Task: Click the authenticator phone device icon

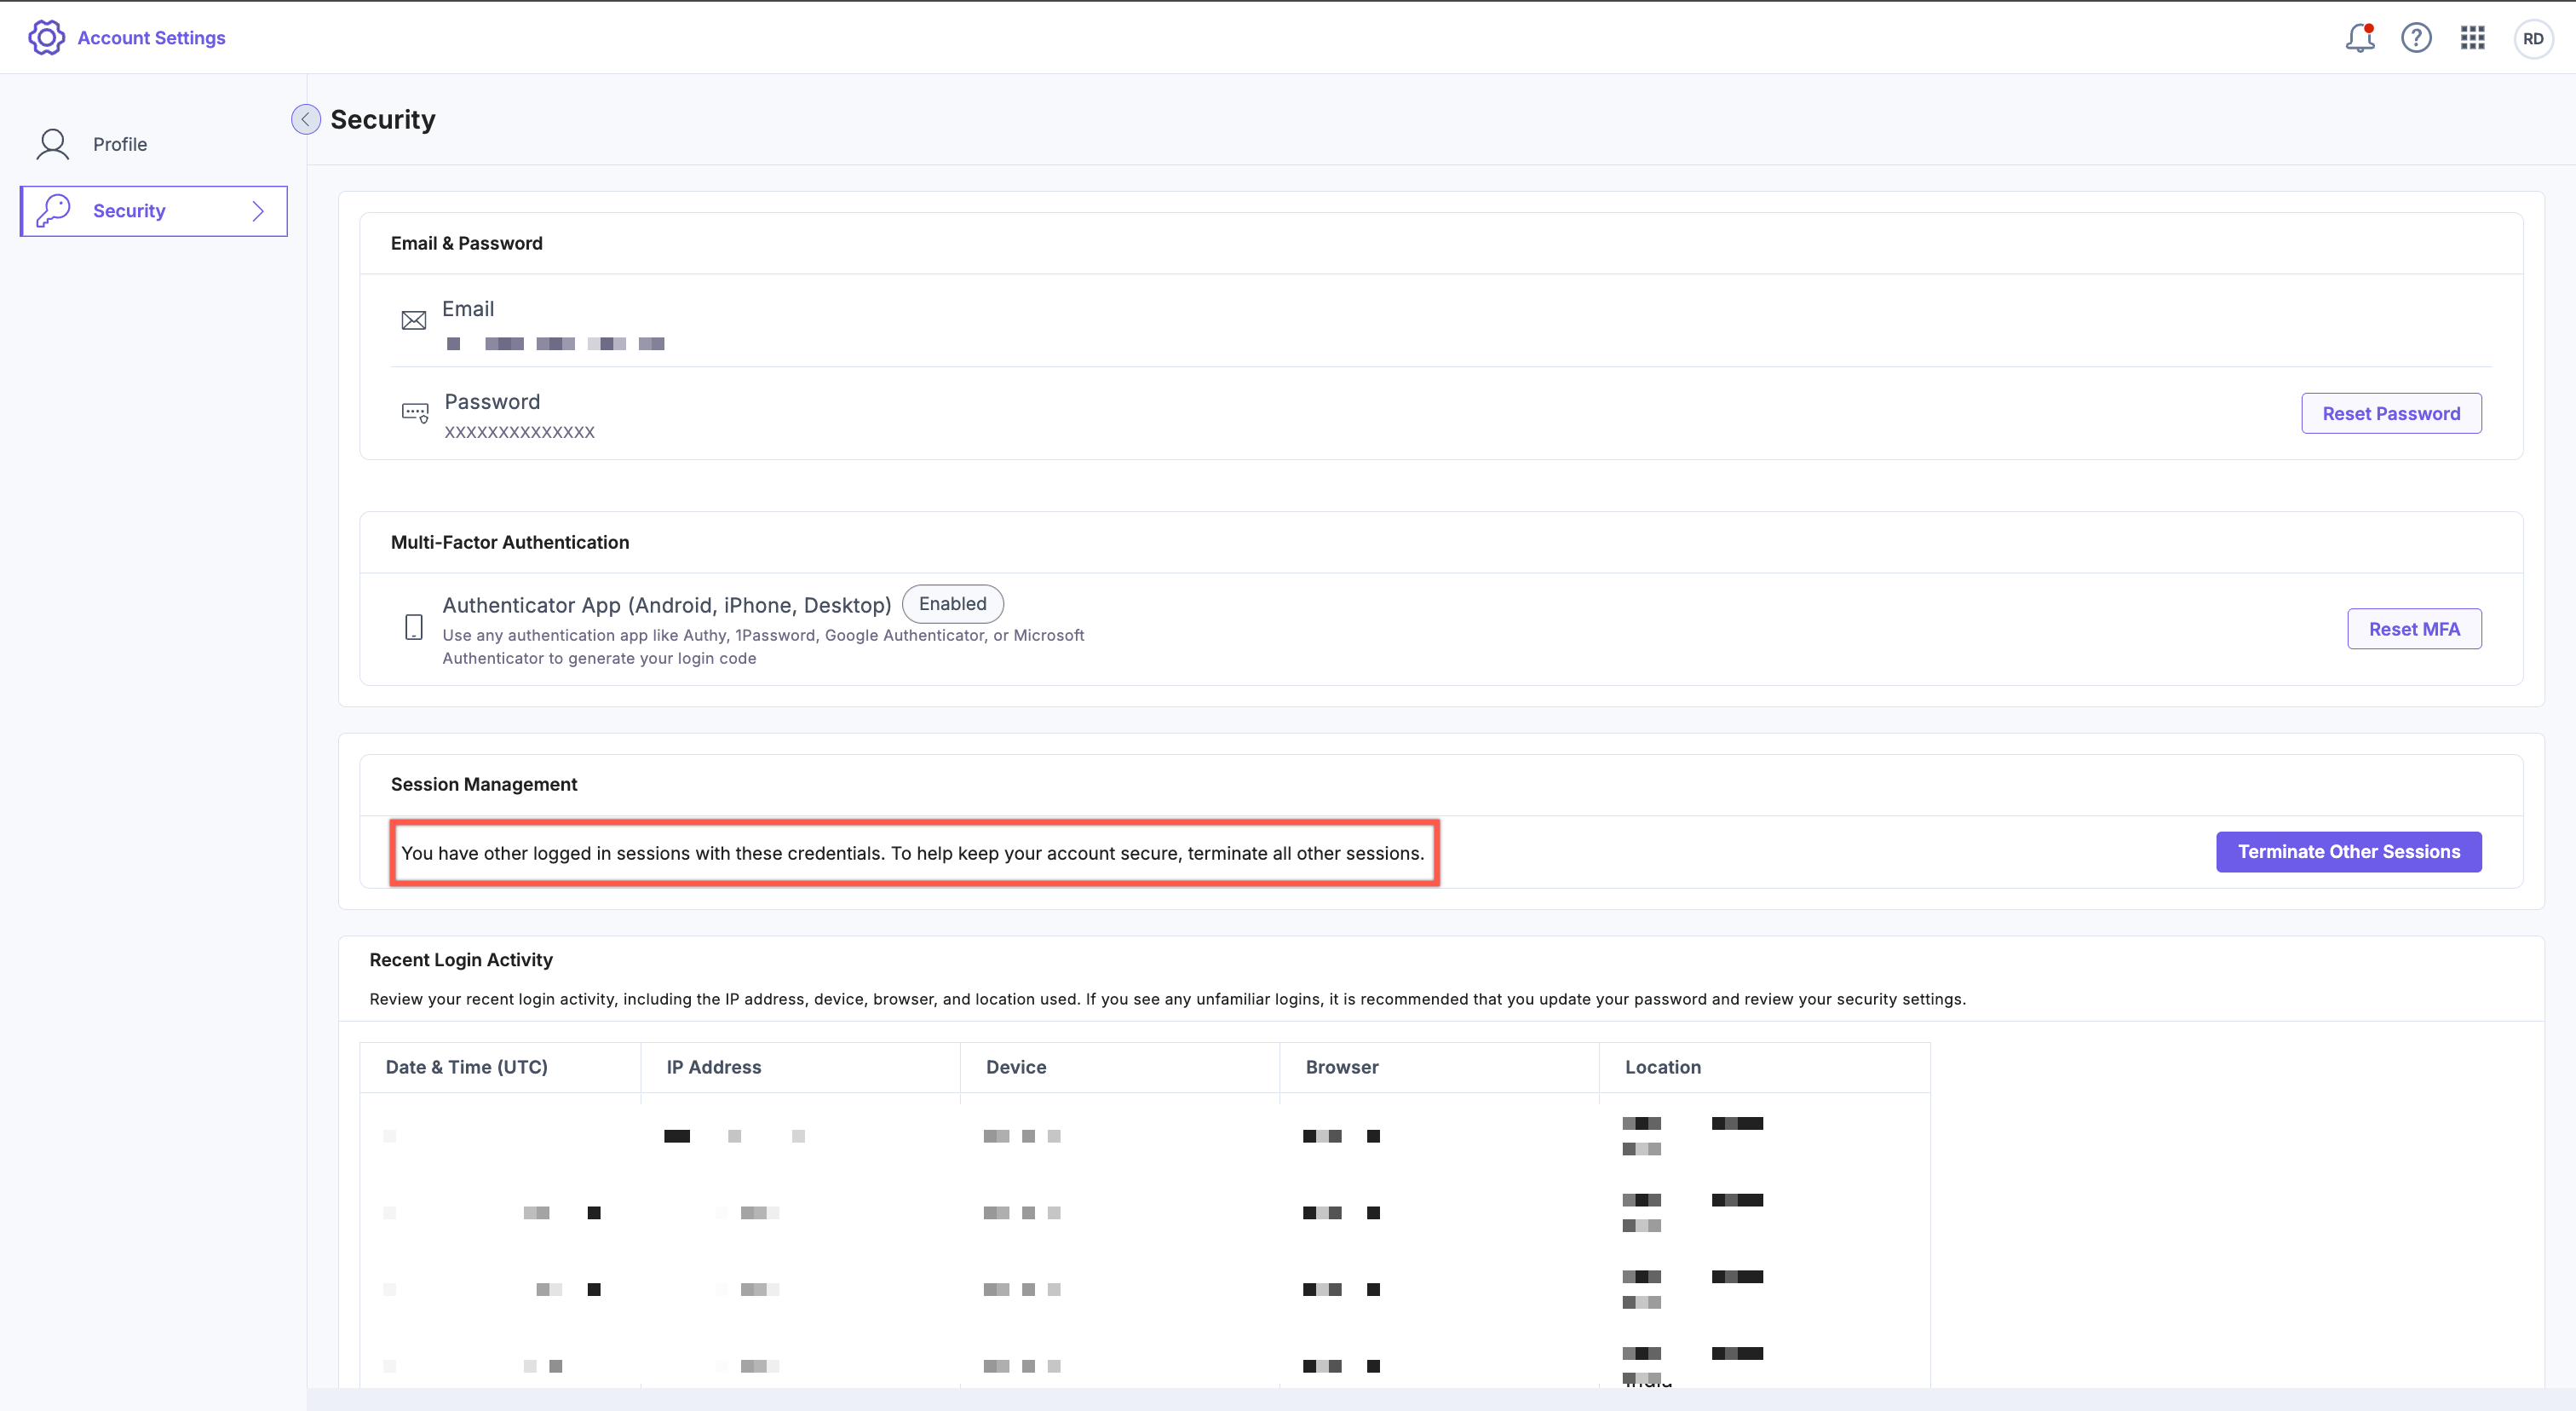Action: click(414, 628)
